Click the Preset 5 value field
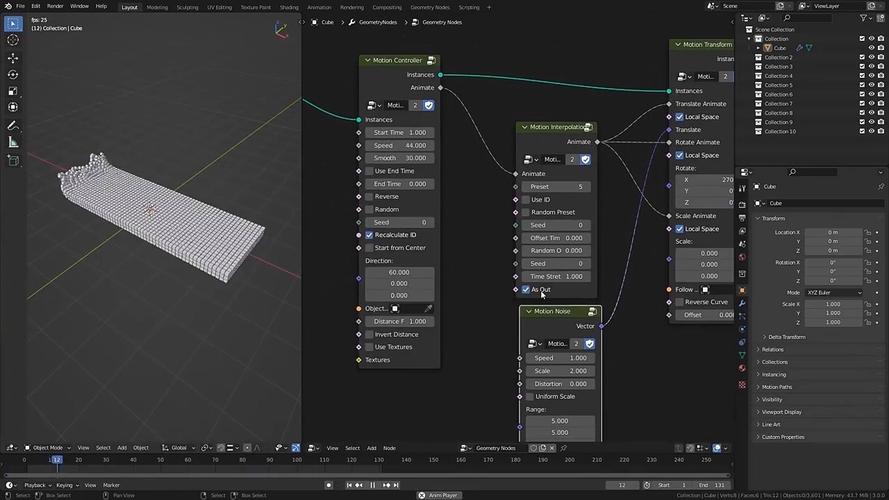 pos(556,187)
